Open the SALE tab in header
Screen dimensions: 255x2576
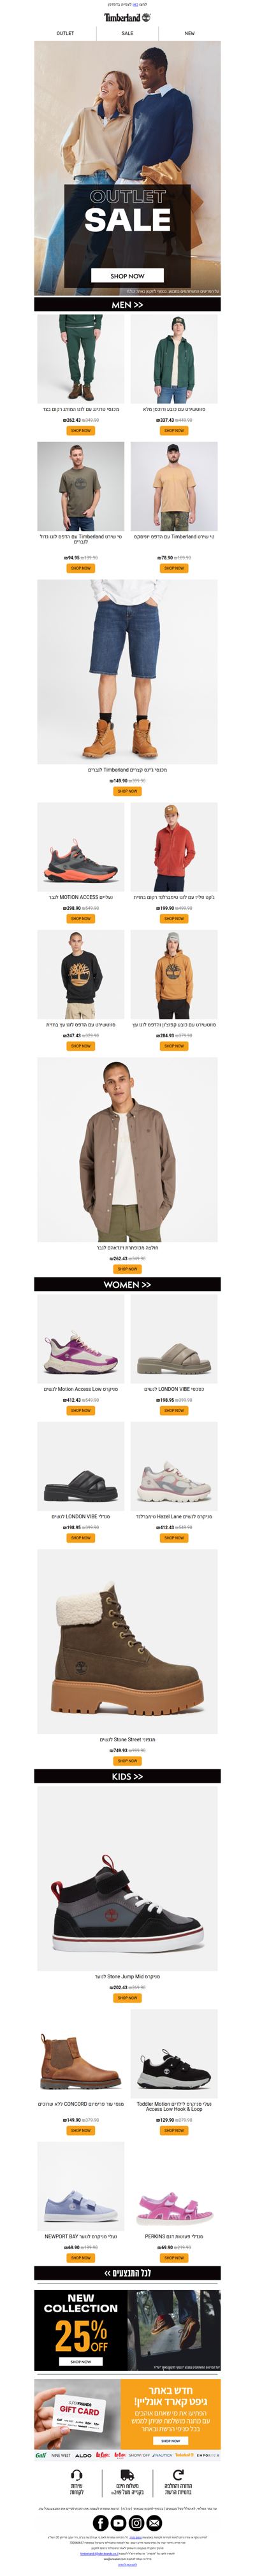[x=127, y=33]
